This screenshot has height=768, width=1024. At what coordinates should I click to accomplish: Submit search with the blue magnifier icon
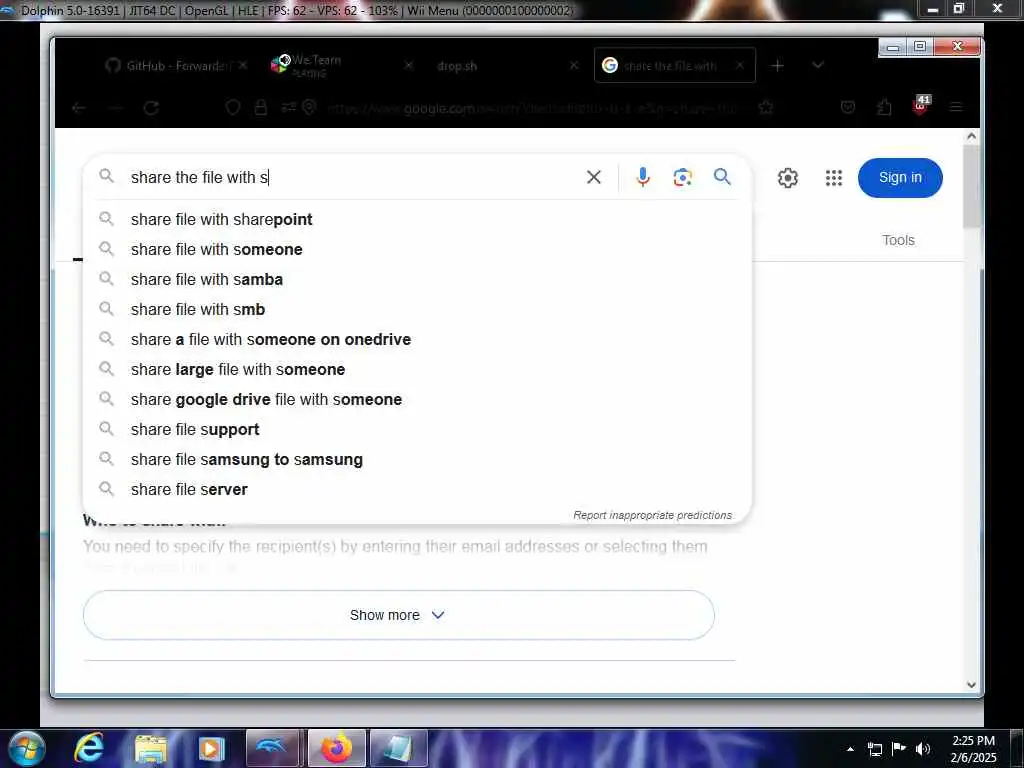(x=722, y=176)
